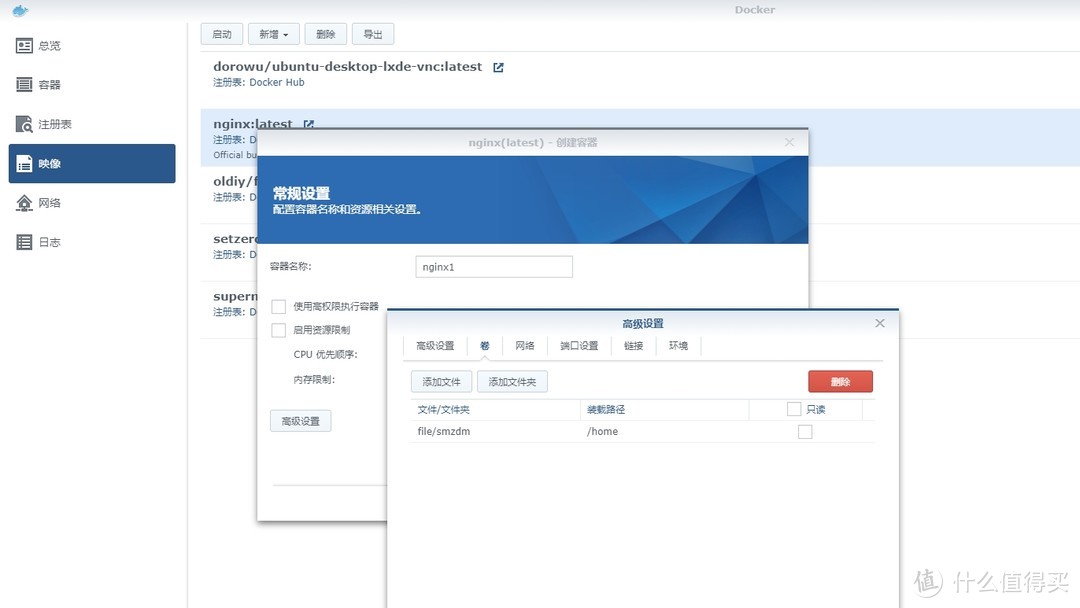Screen dimensions: 1080x608
Task: Select the Image (映像) sidebar section
Action: [92, 163]
